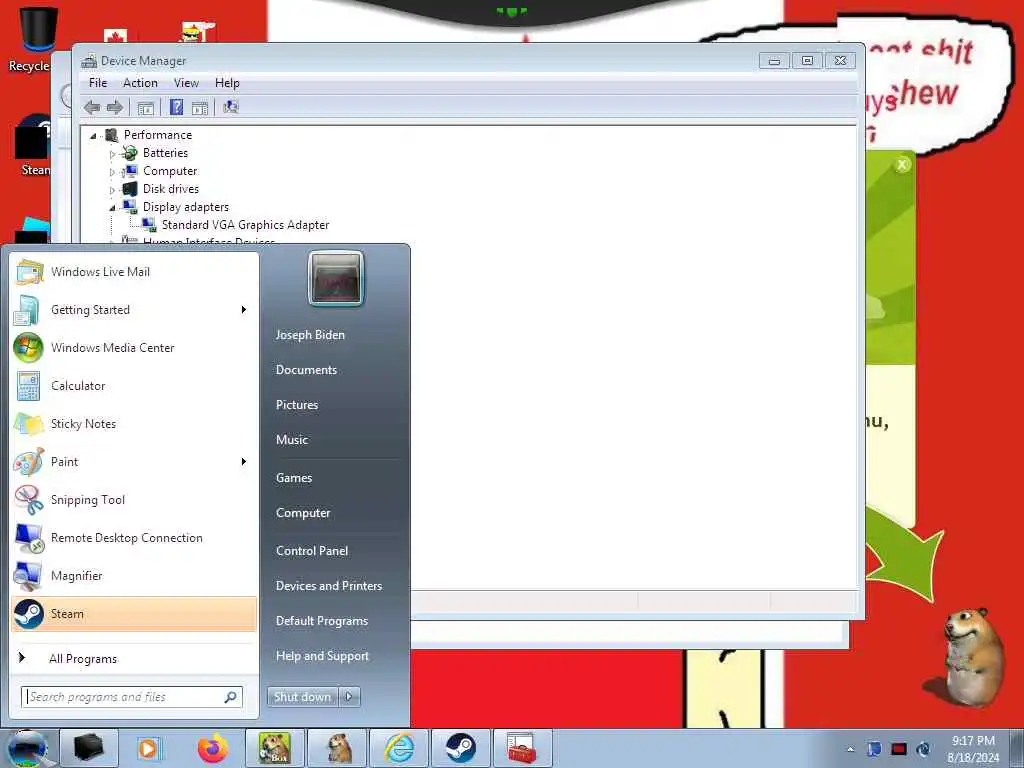Click the Back arrow in Device Manager toolbar
The width and height of the screenshot is (1024, 768).
92,107
